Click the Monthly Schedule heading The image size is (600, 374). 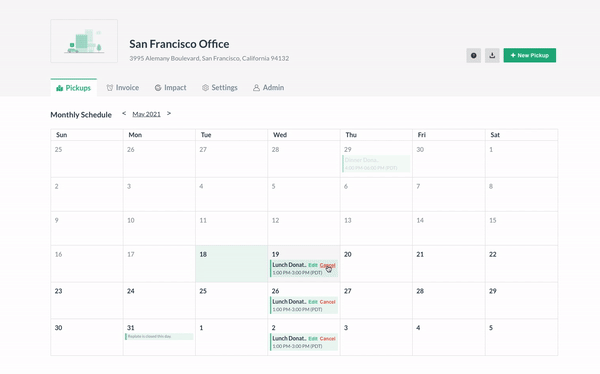click(x=81, y=114)
